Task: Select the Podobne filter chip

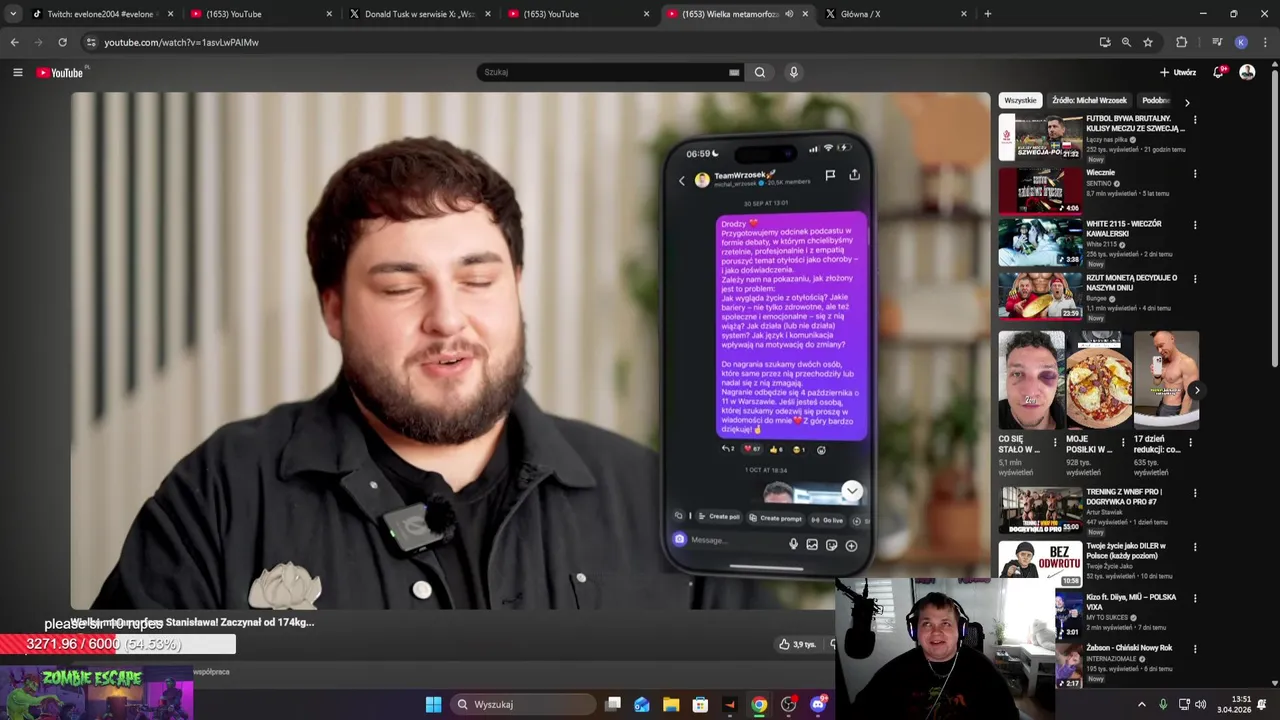Action: [x=1156, y=100]
